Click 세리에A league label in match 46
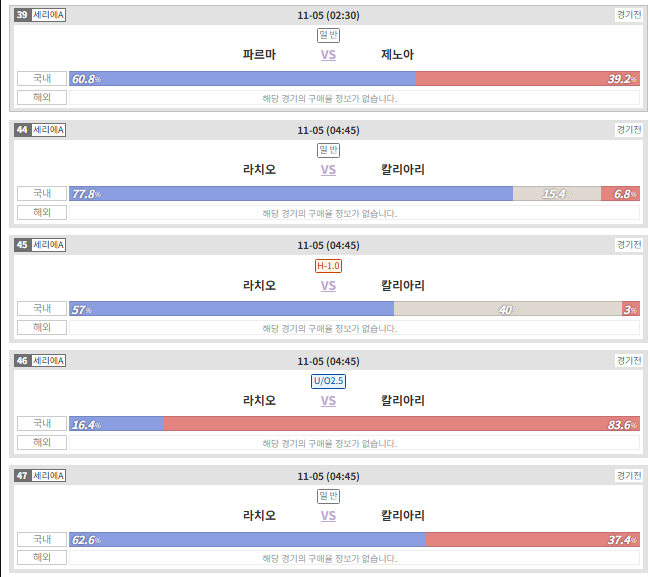 click(x=49, y=360)
